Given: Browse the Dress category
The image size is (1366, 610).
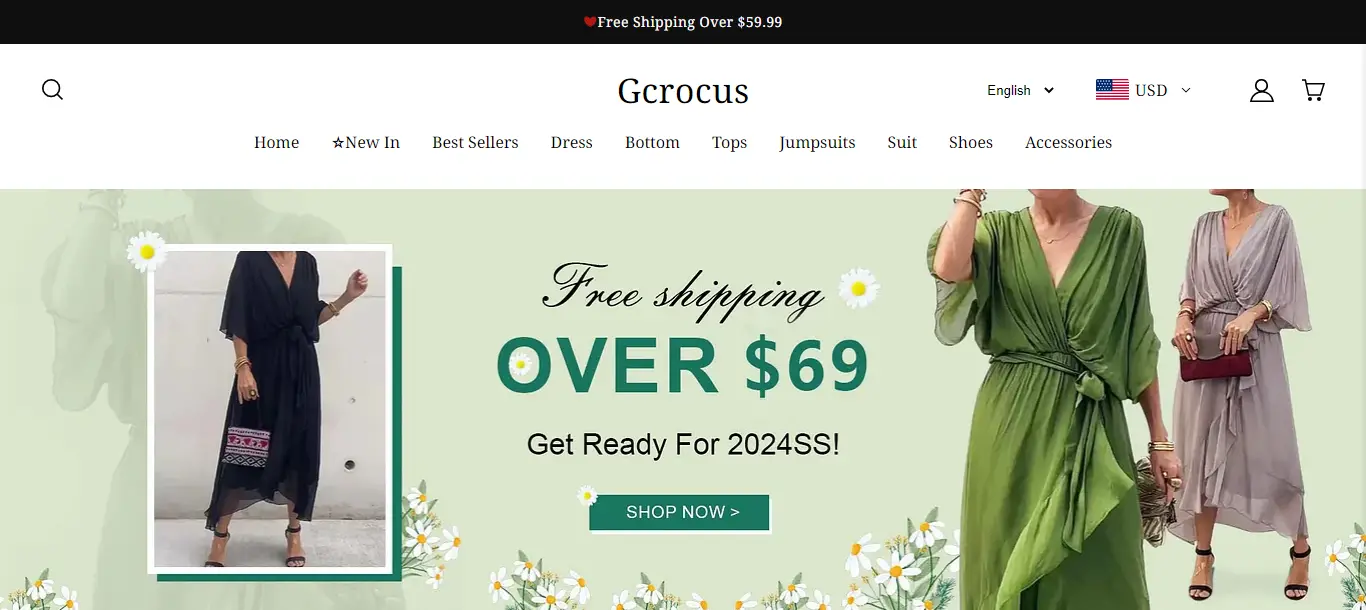Looking at the screenshot, I should [572, 143].
